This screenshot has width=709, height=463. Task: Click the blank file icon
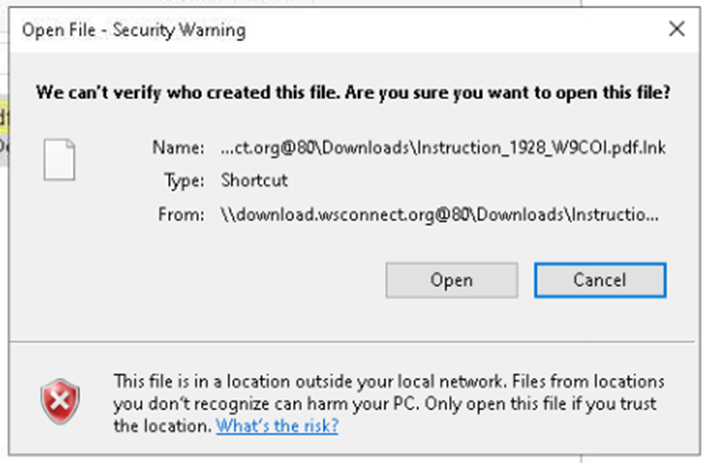pyautogui.click(x=59, y=160)
